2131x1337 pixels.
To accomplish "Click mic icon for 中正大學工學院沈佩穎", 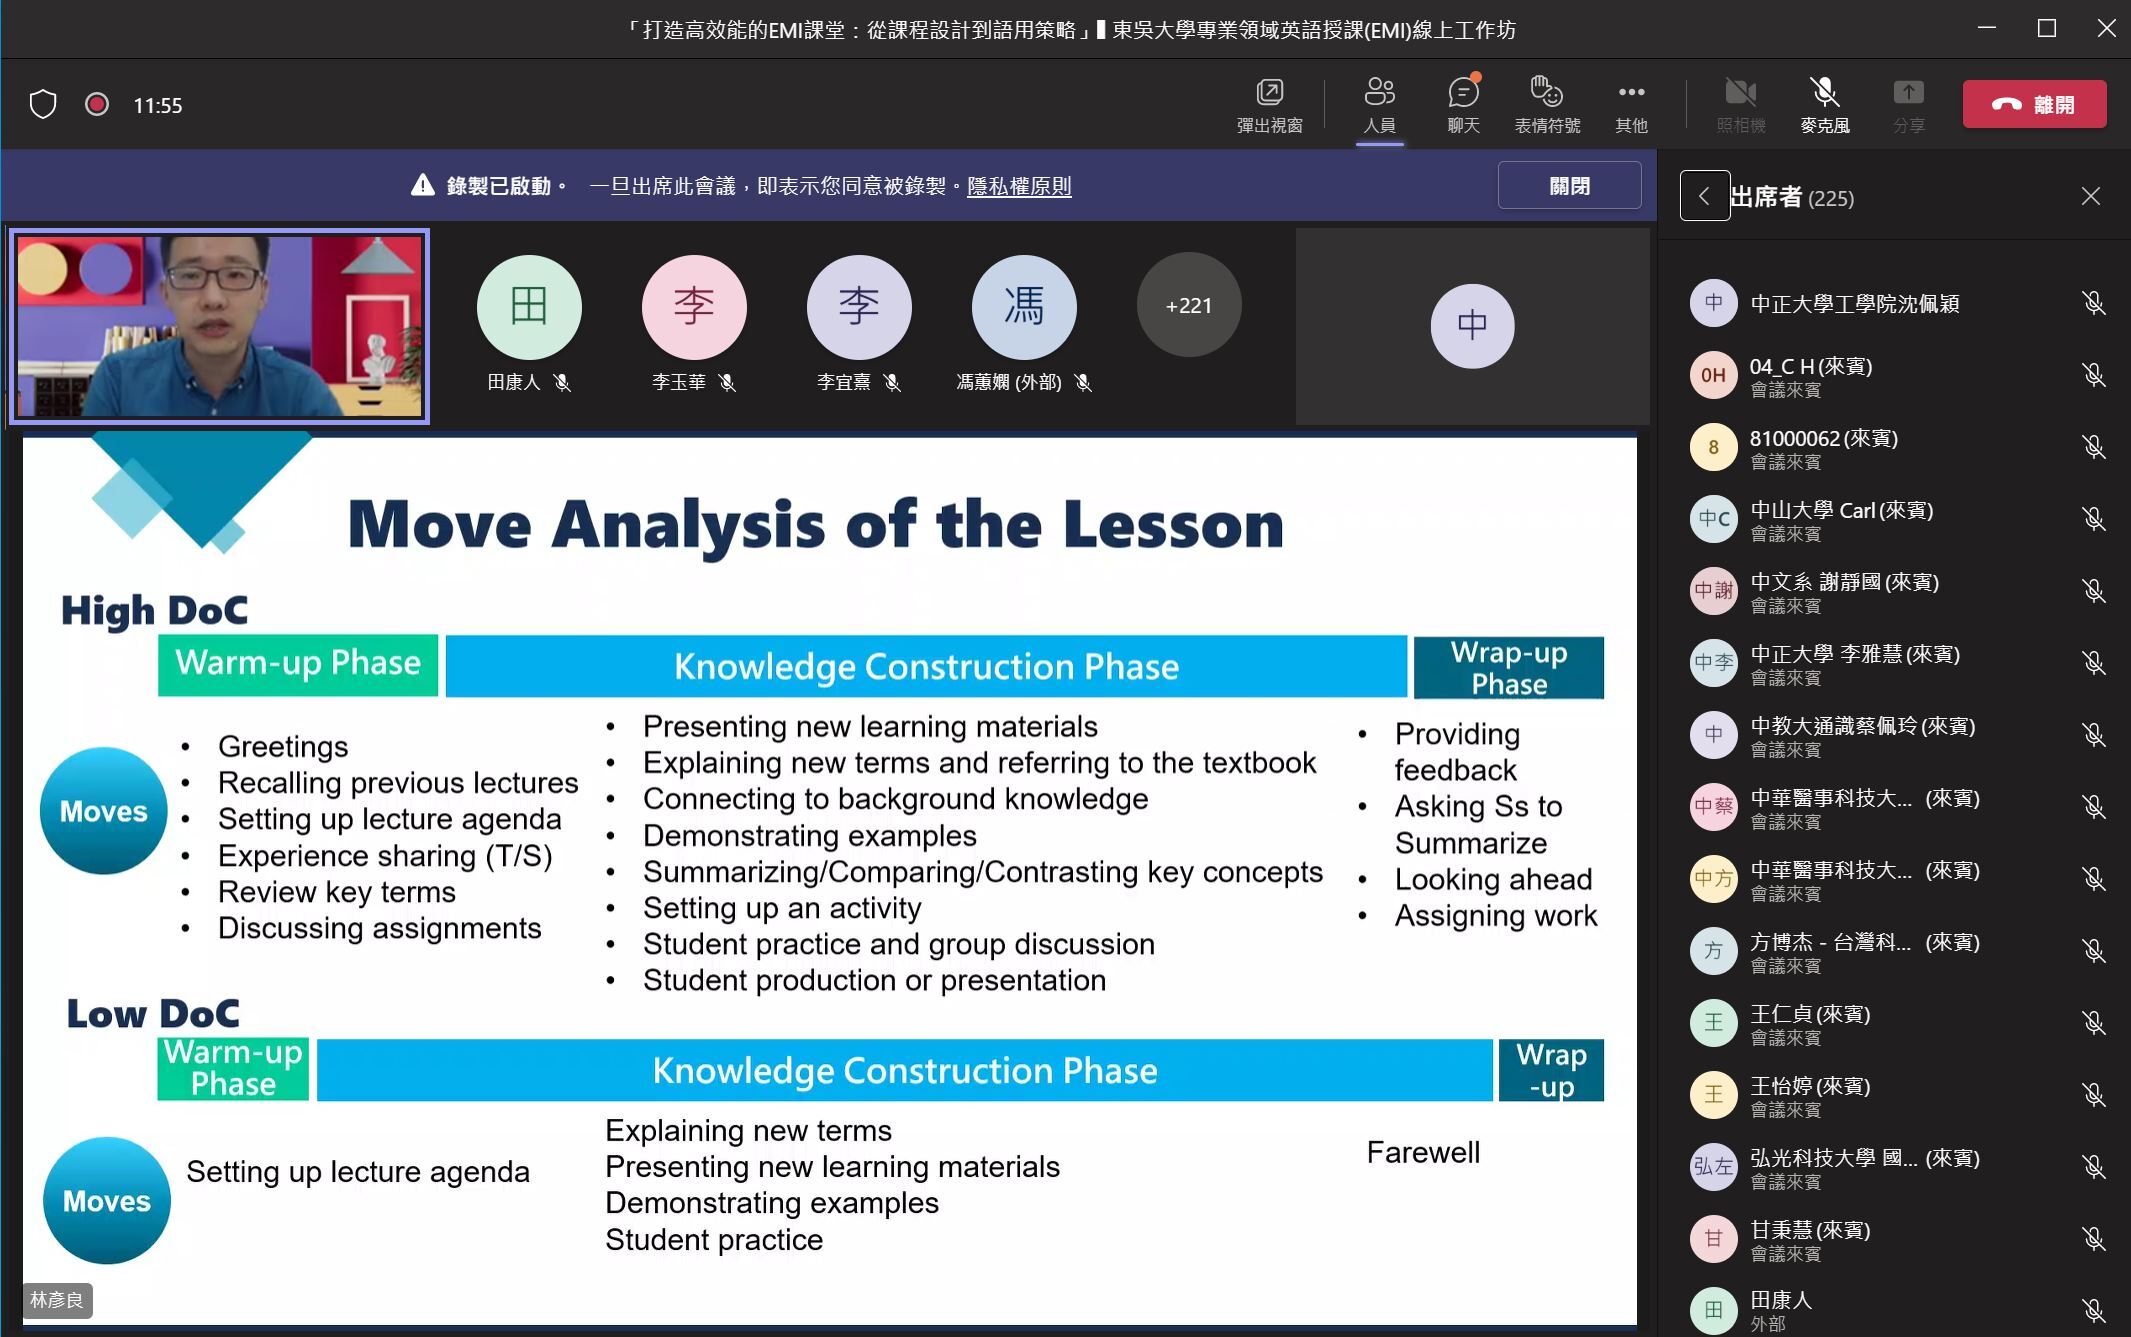I will pyautogui.click(x=2093, y=303).
